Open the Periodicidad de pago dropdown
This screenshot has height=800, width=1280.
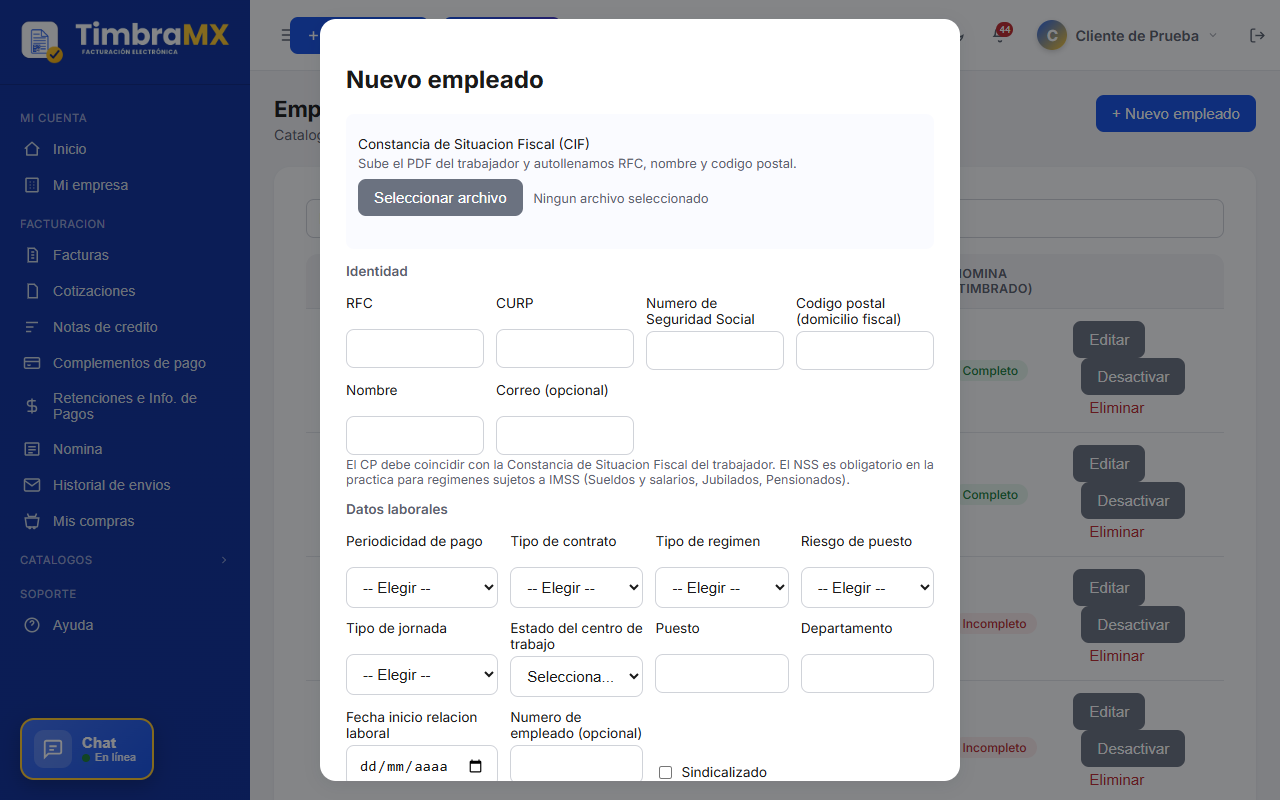coord(422,588)
